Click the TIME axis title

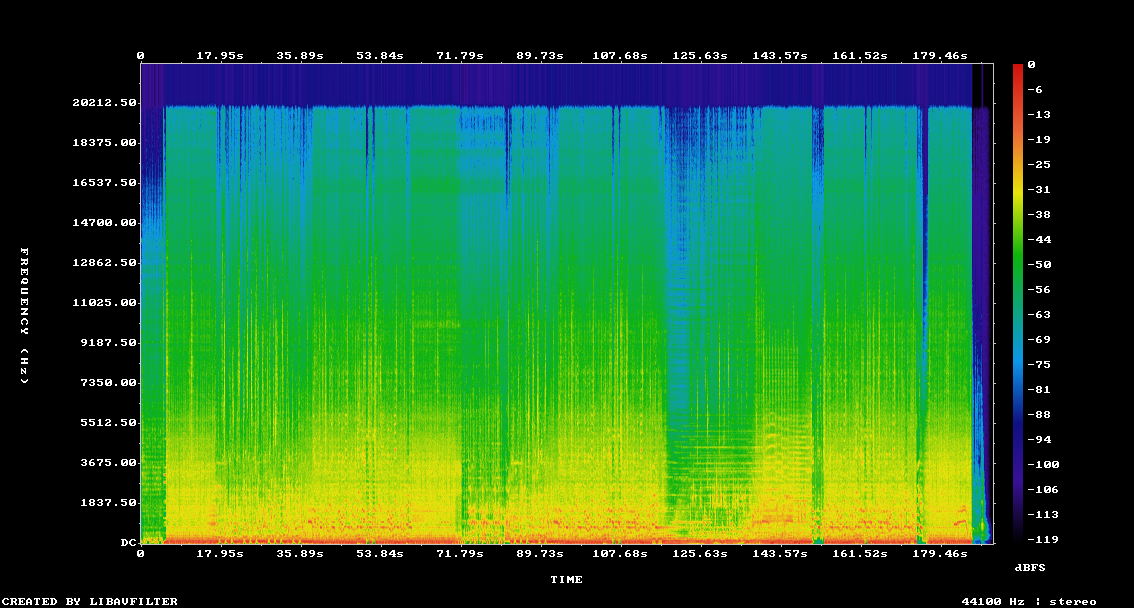tap(566, 579)
